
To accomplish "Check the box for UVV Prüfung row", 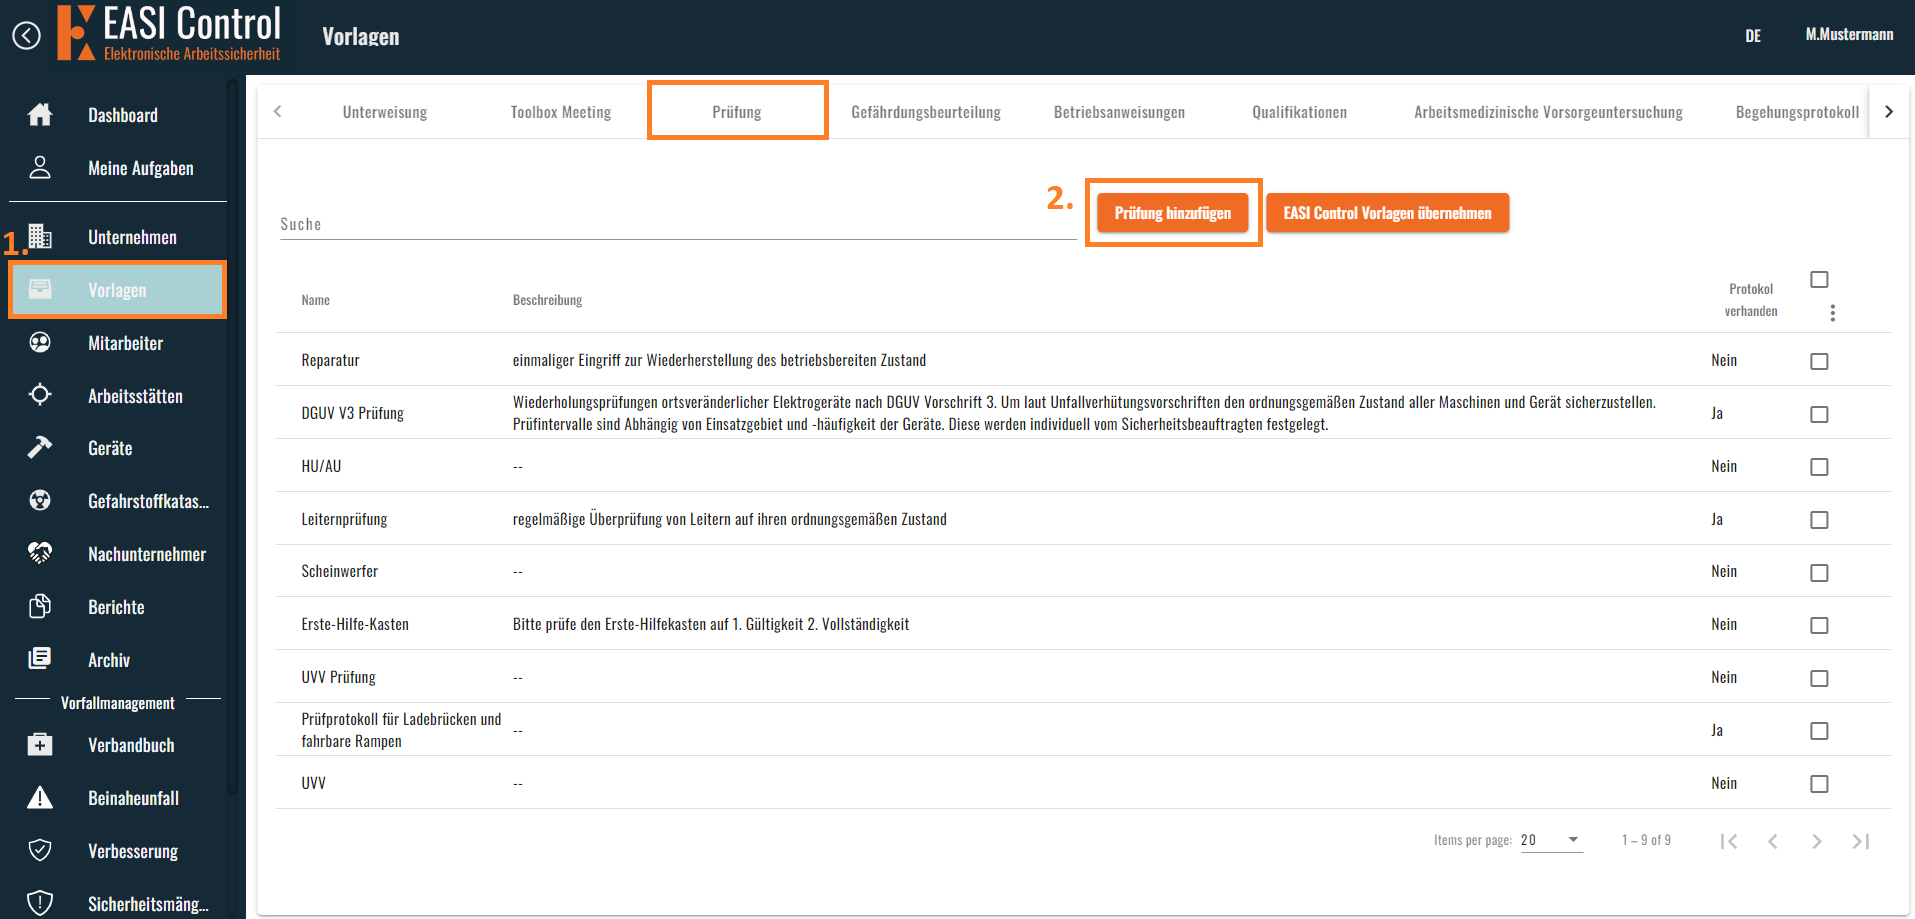I will (1819, 678).
